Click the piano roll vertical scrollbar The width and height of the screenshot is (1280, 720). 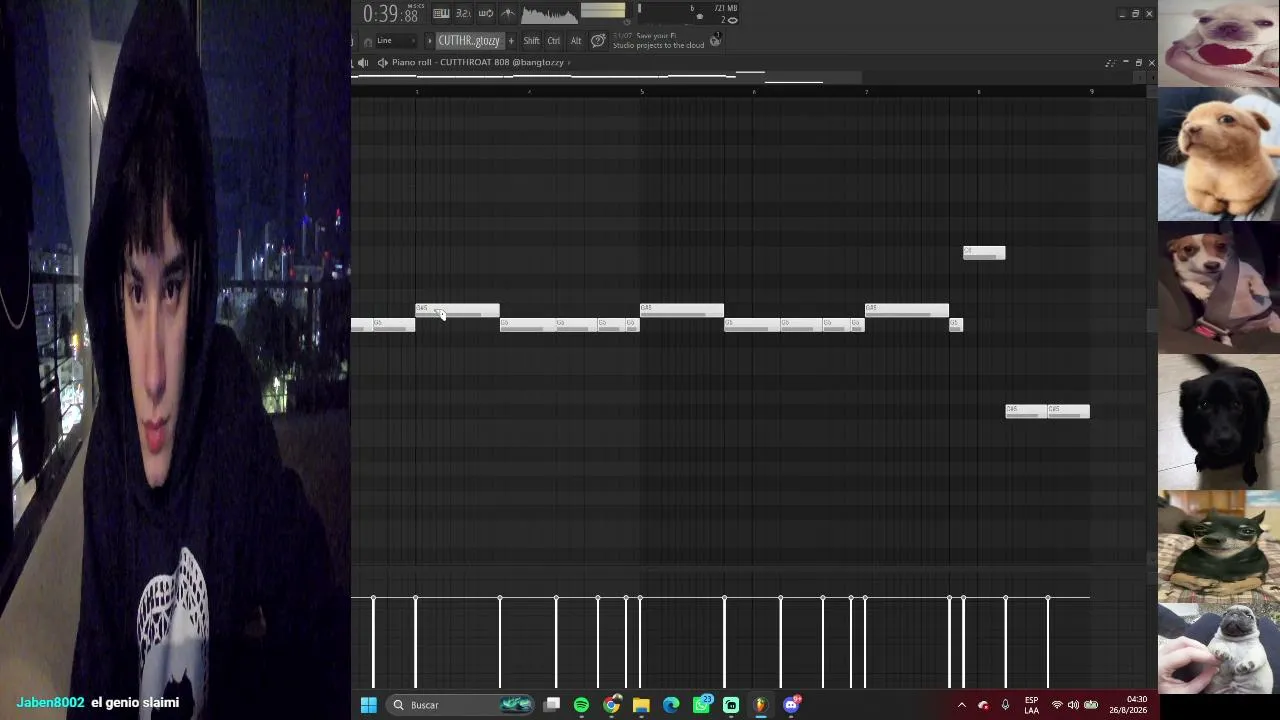tap(1151, 320)
